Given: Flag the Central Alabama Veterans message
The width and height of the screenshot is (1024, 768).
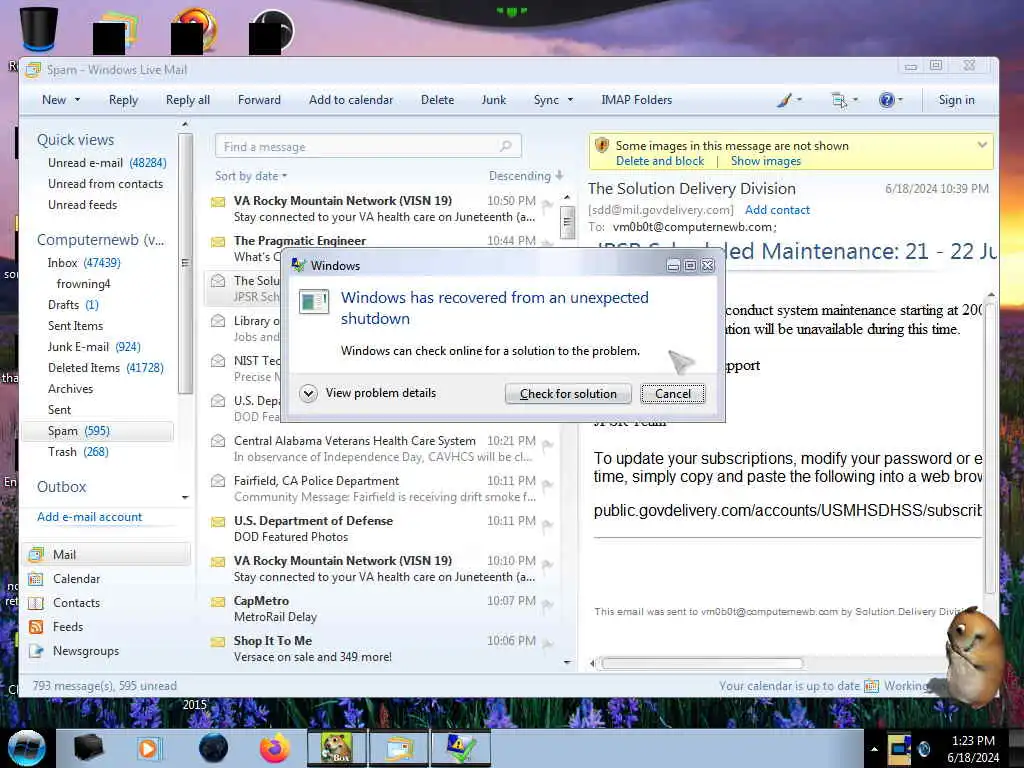Looking at the screenshot, I should click(x=547, y=445).
